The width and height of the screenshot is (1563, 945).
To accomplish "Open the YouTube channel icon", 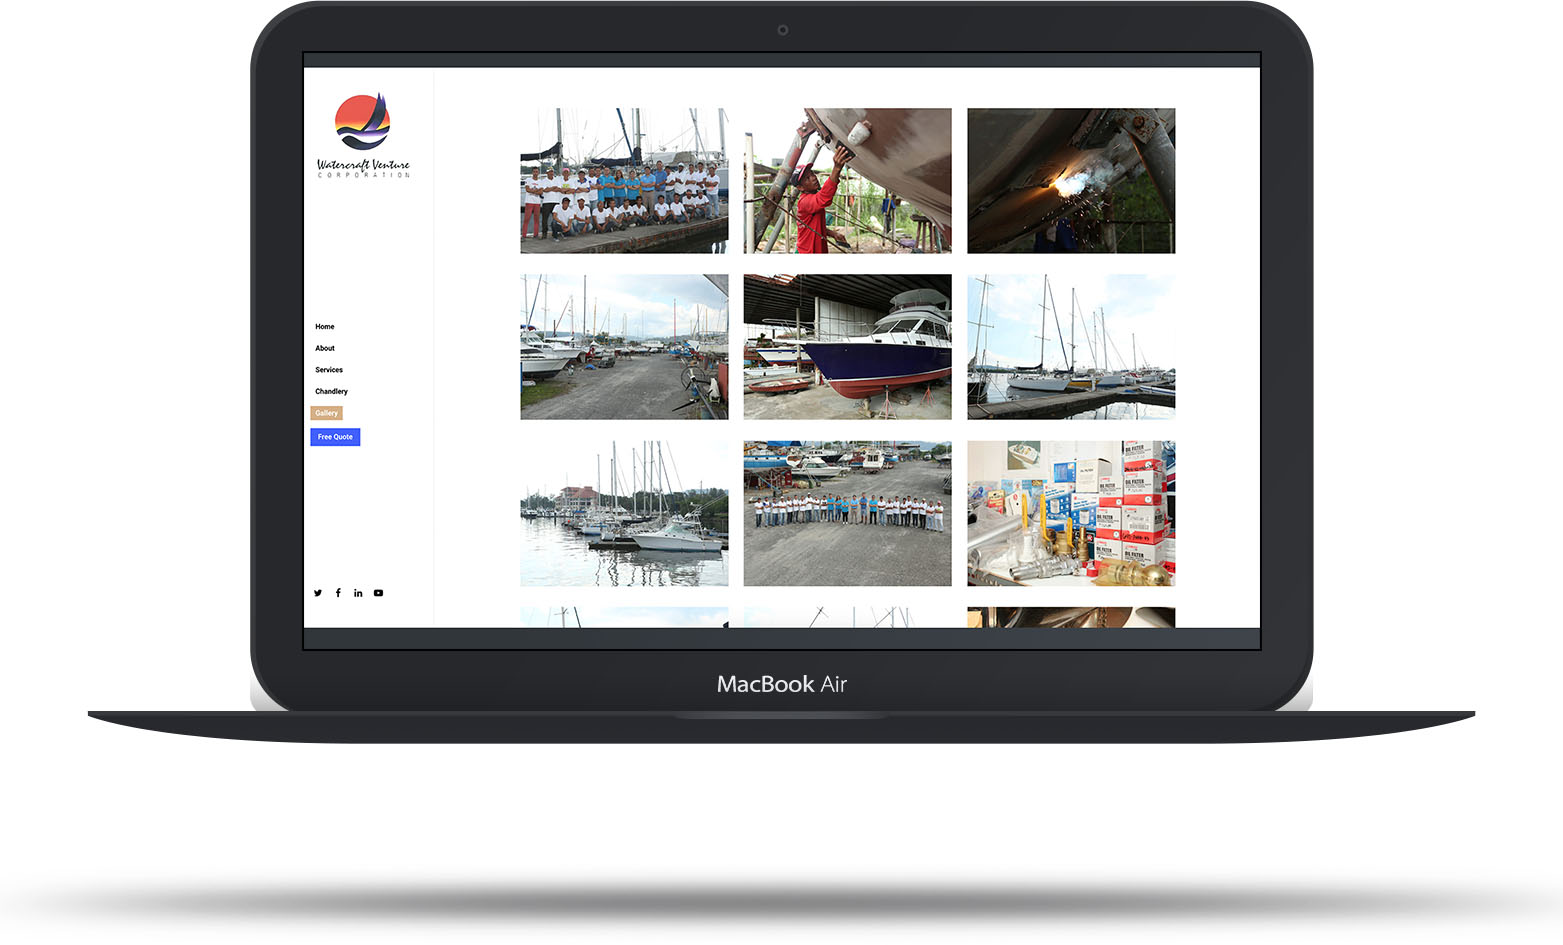I will (378, 593).
